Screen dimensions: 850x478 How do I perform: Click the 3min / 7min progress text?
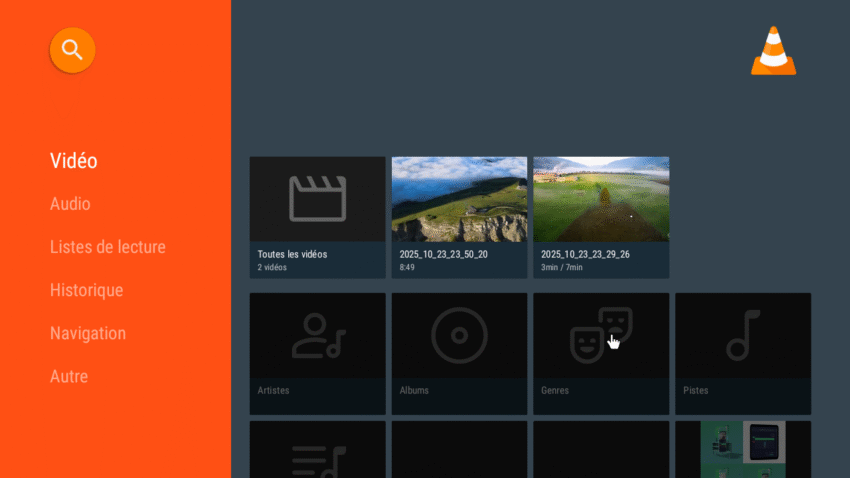click(563, 268)
